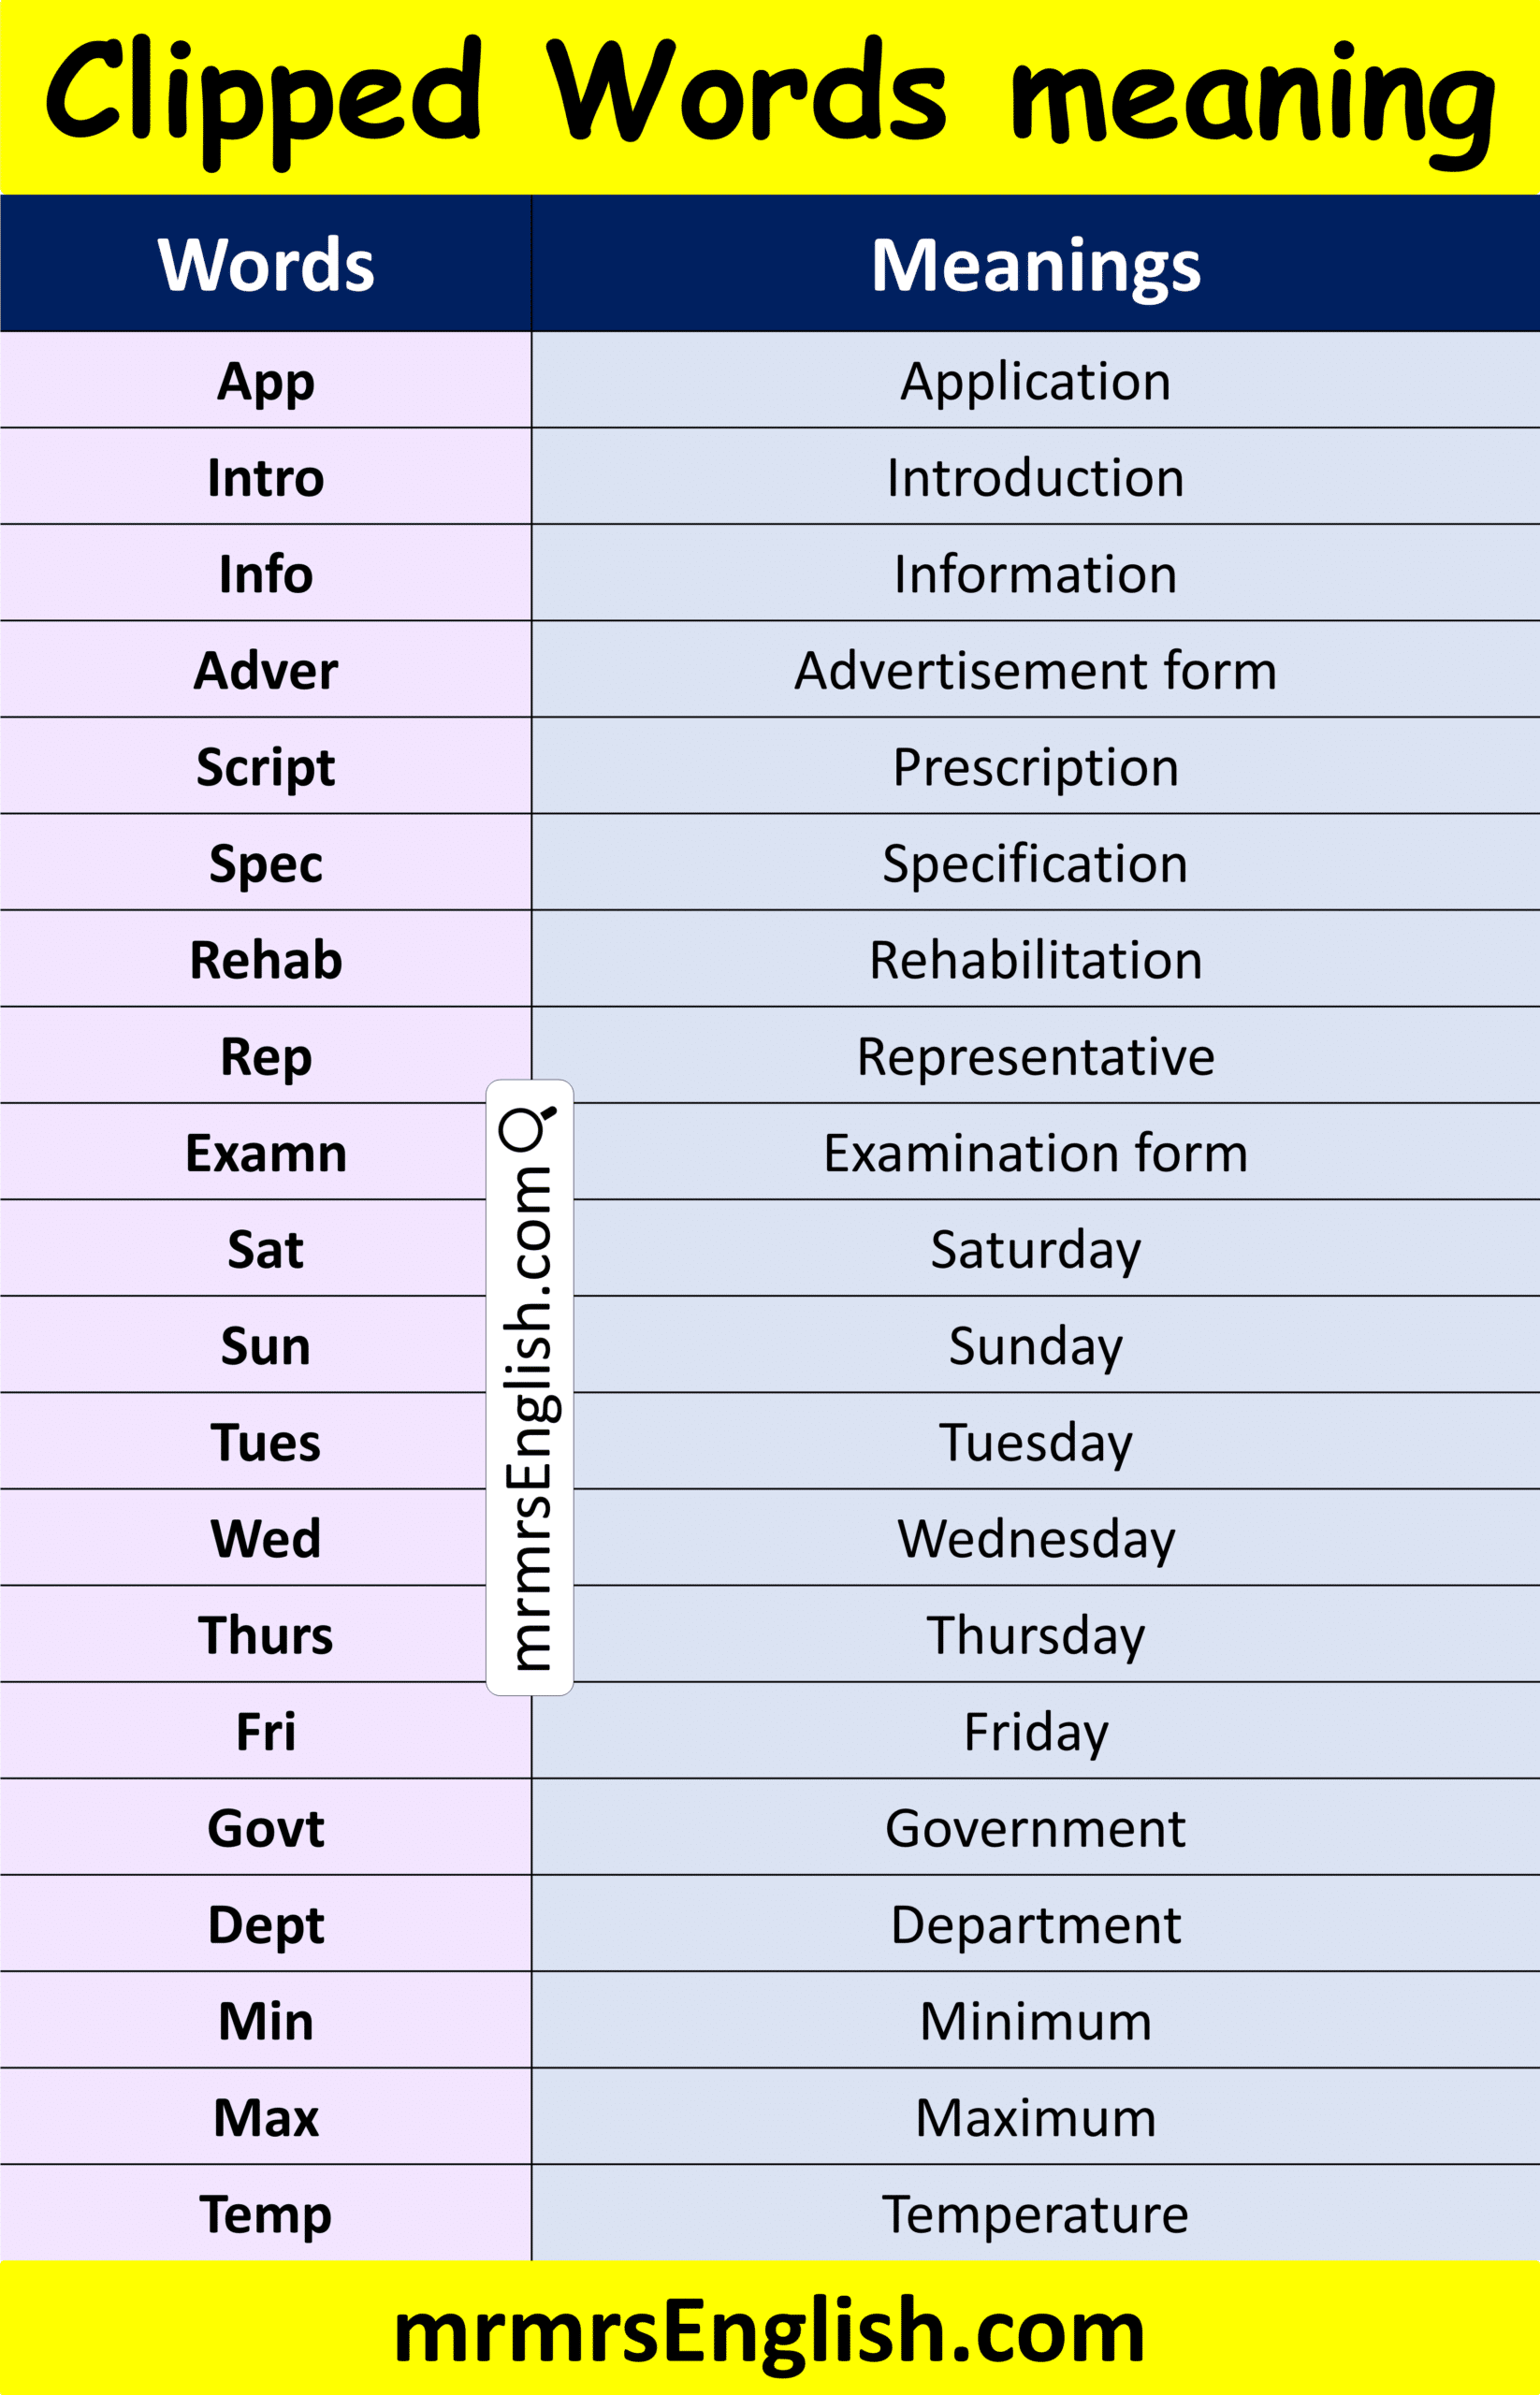Select the Meanings column header
This screenshot has height=2395, width=1540.
click(x=1035, y=265)
